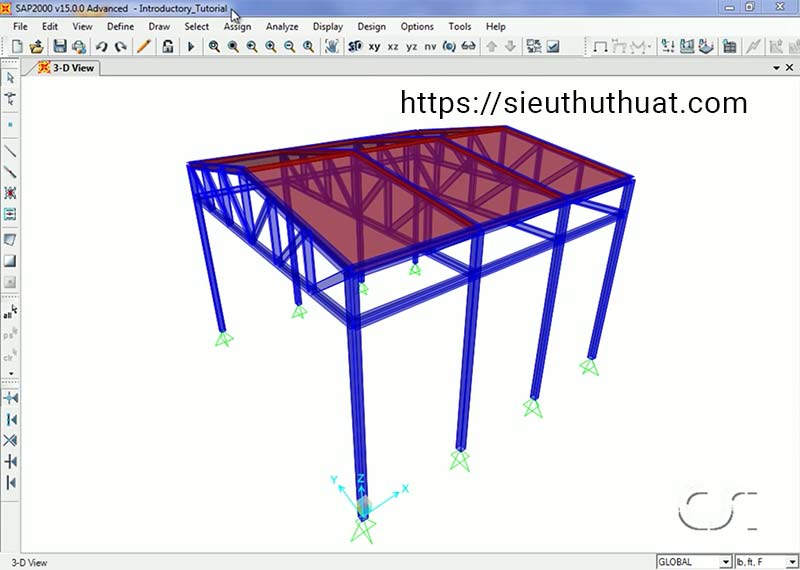Toggle the Perspective glasses icon
The image size is (800, 570).
(468, 47)
